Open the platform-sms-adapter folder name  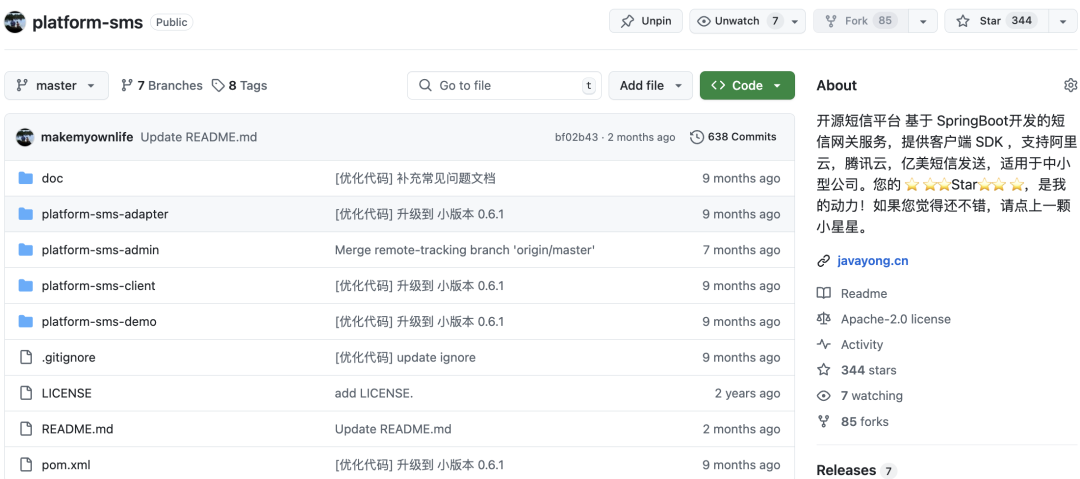(x=105, y=214)
